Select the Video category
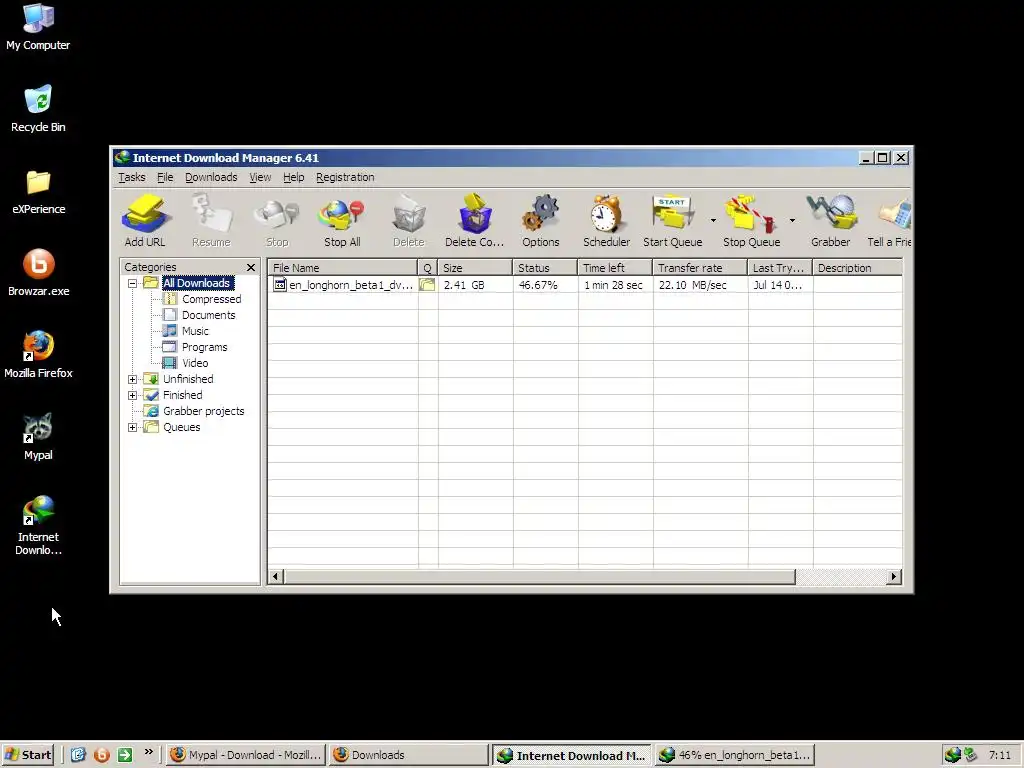Image resolution: width=1024 pixels, height=768 pixels. pyautogui.click(x=195, y=363)
